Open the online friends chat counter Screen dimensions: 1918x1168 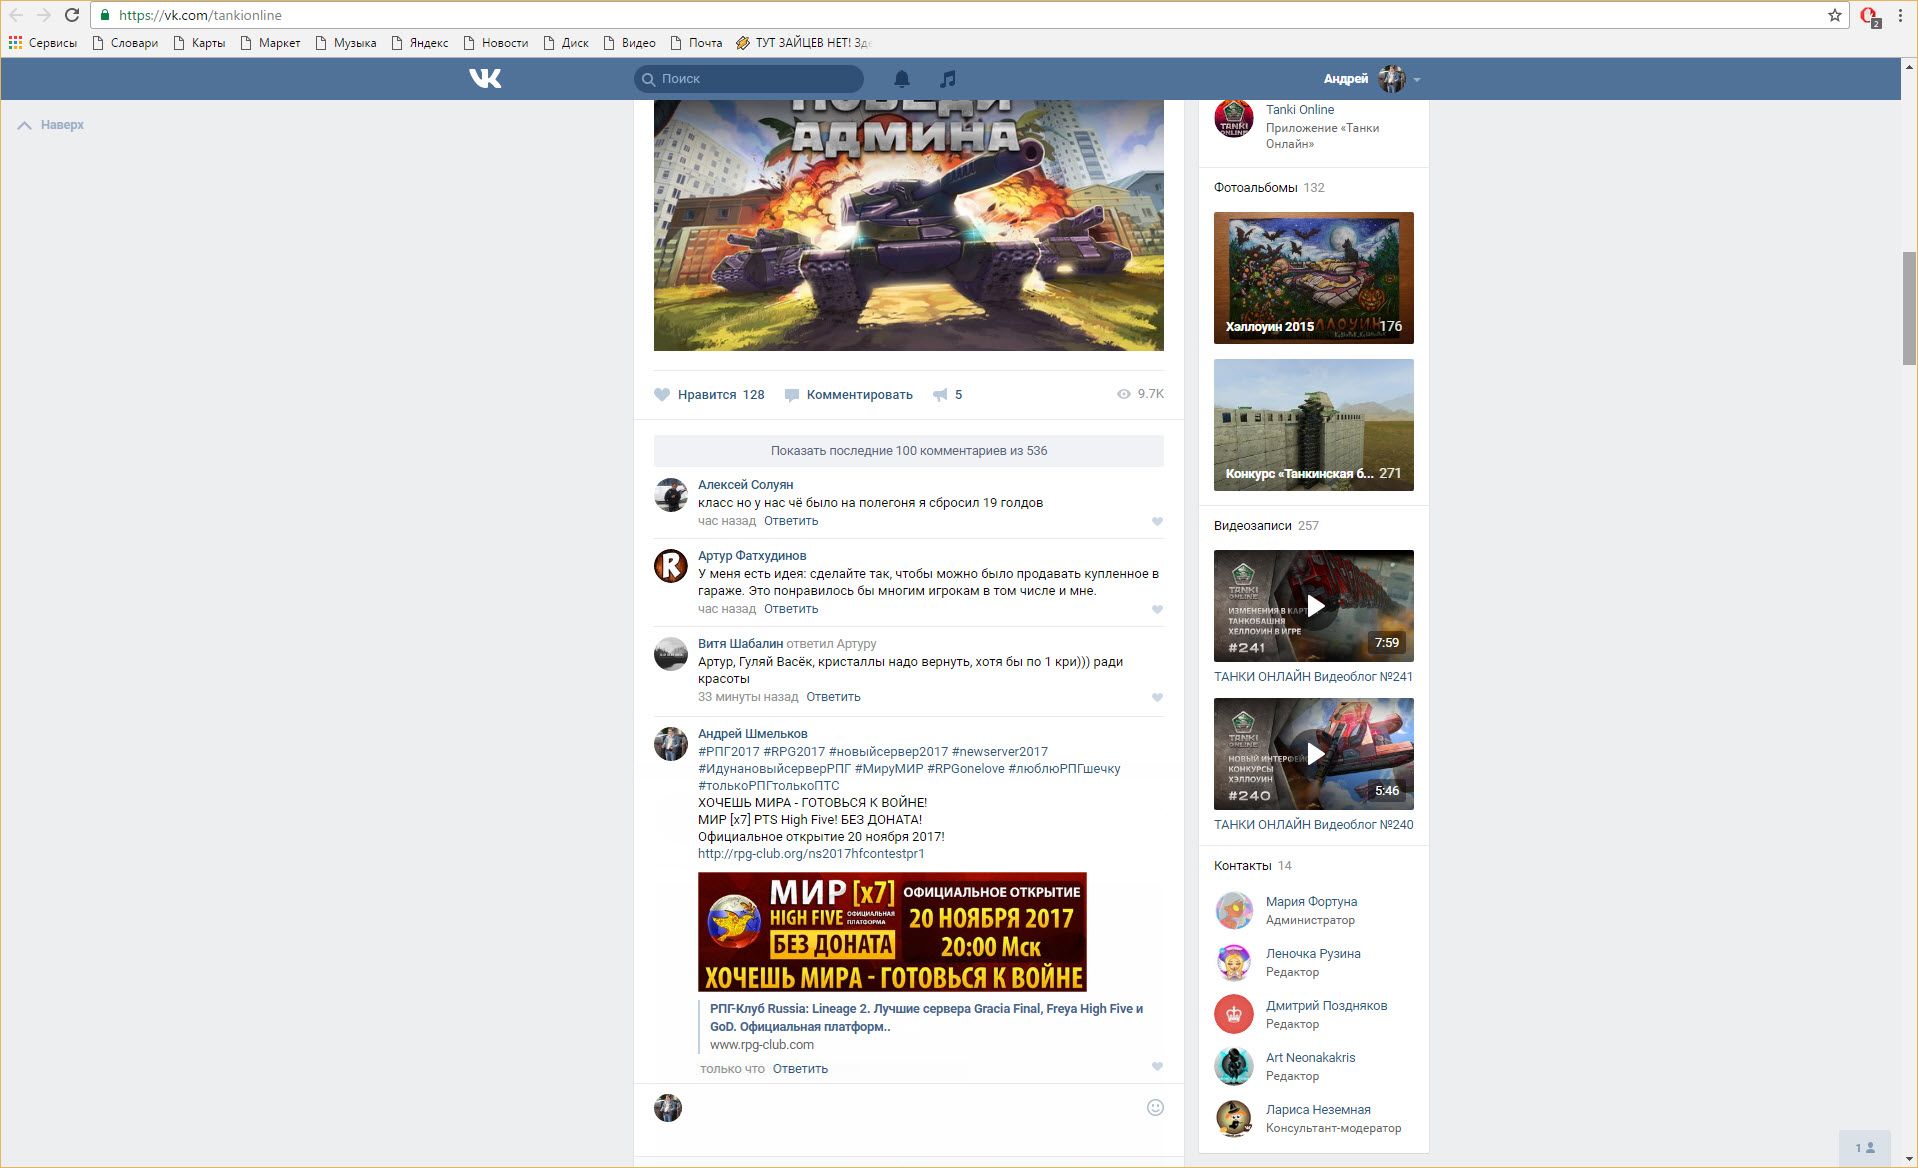point(1865,1148)
